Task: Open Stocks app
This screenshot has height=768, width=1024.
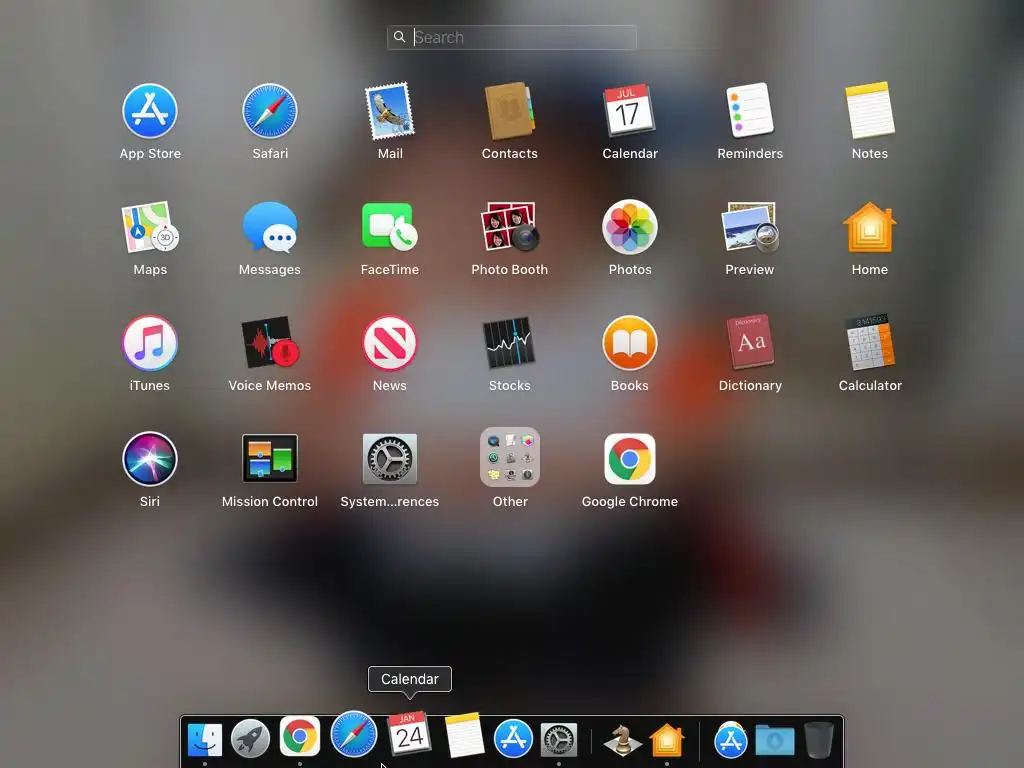Action: [509, 343]
